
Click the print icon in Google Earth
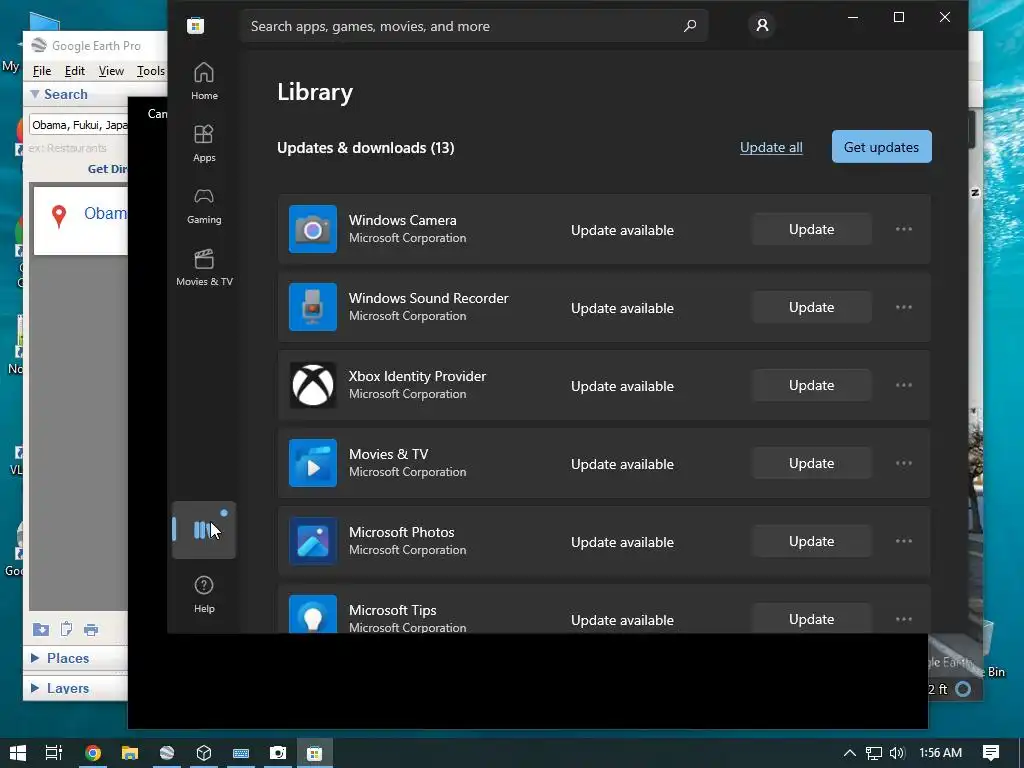click(x=91, y=630)
